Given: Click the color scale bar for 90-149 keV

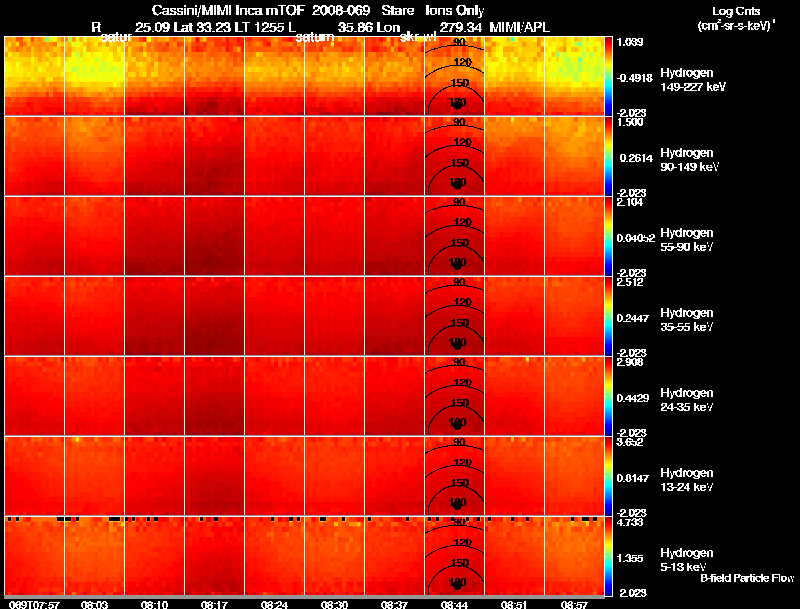Looking at the screenshot, I should point(608,156).
